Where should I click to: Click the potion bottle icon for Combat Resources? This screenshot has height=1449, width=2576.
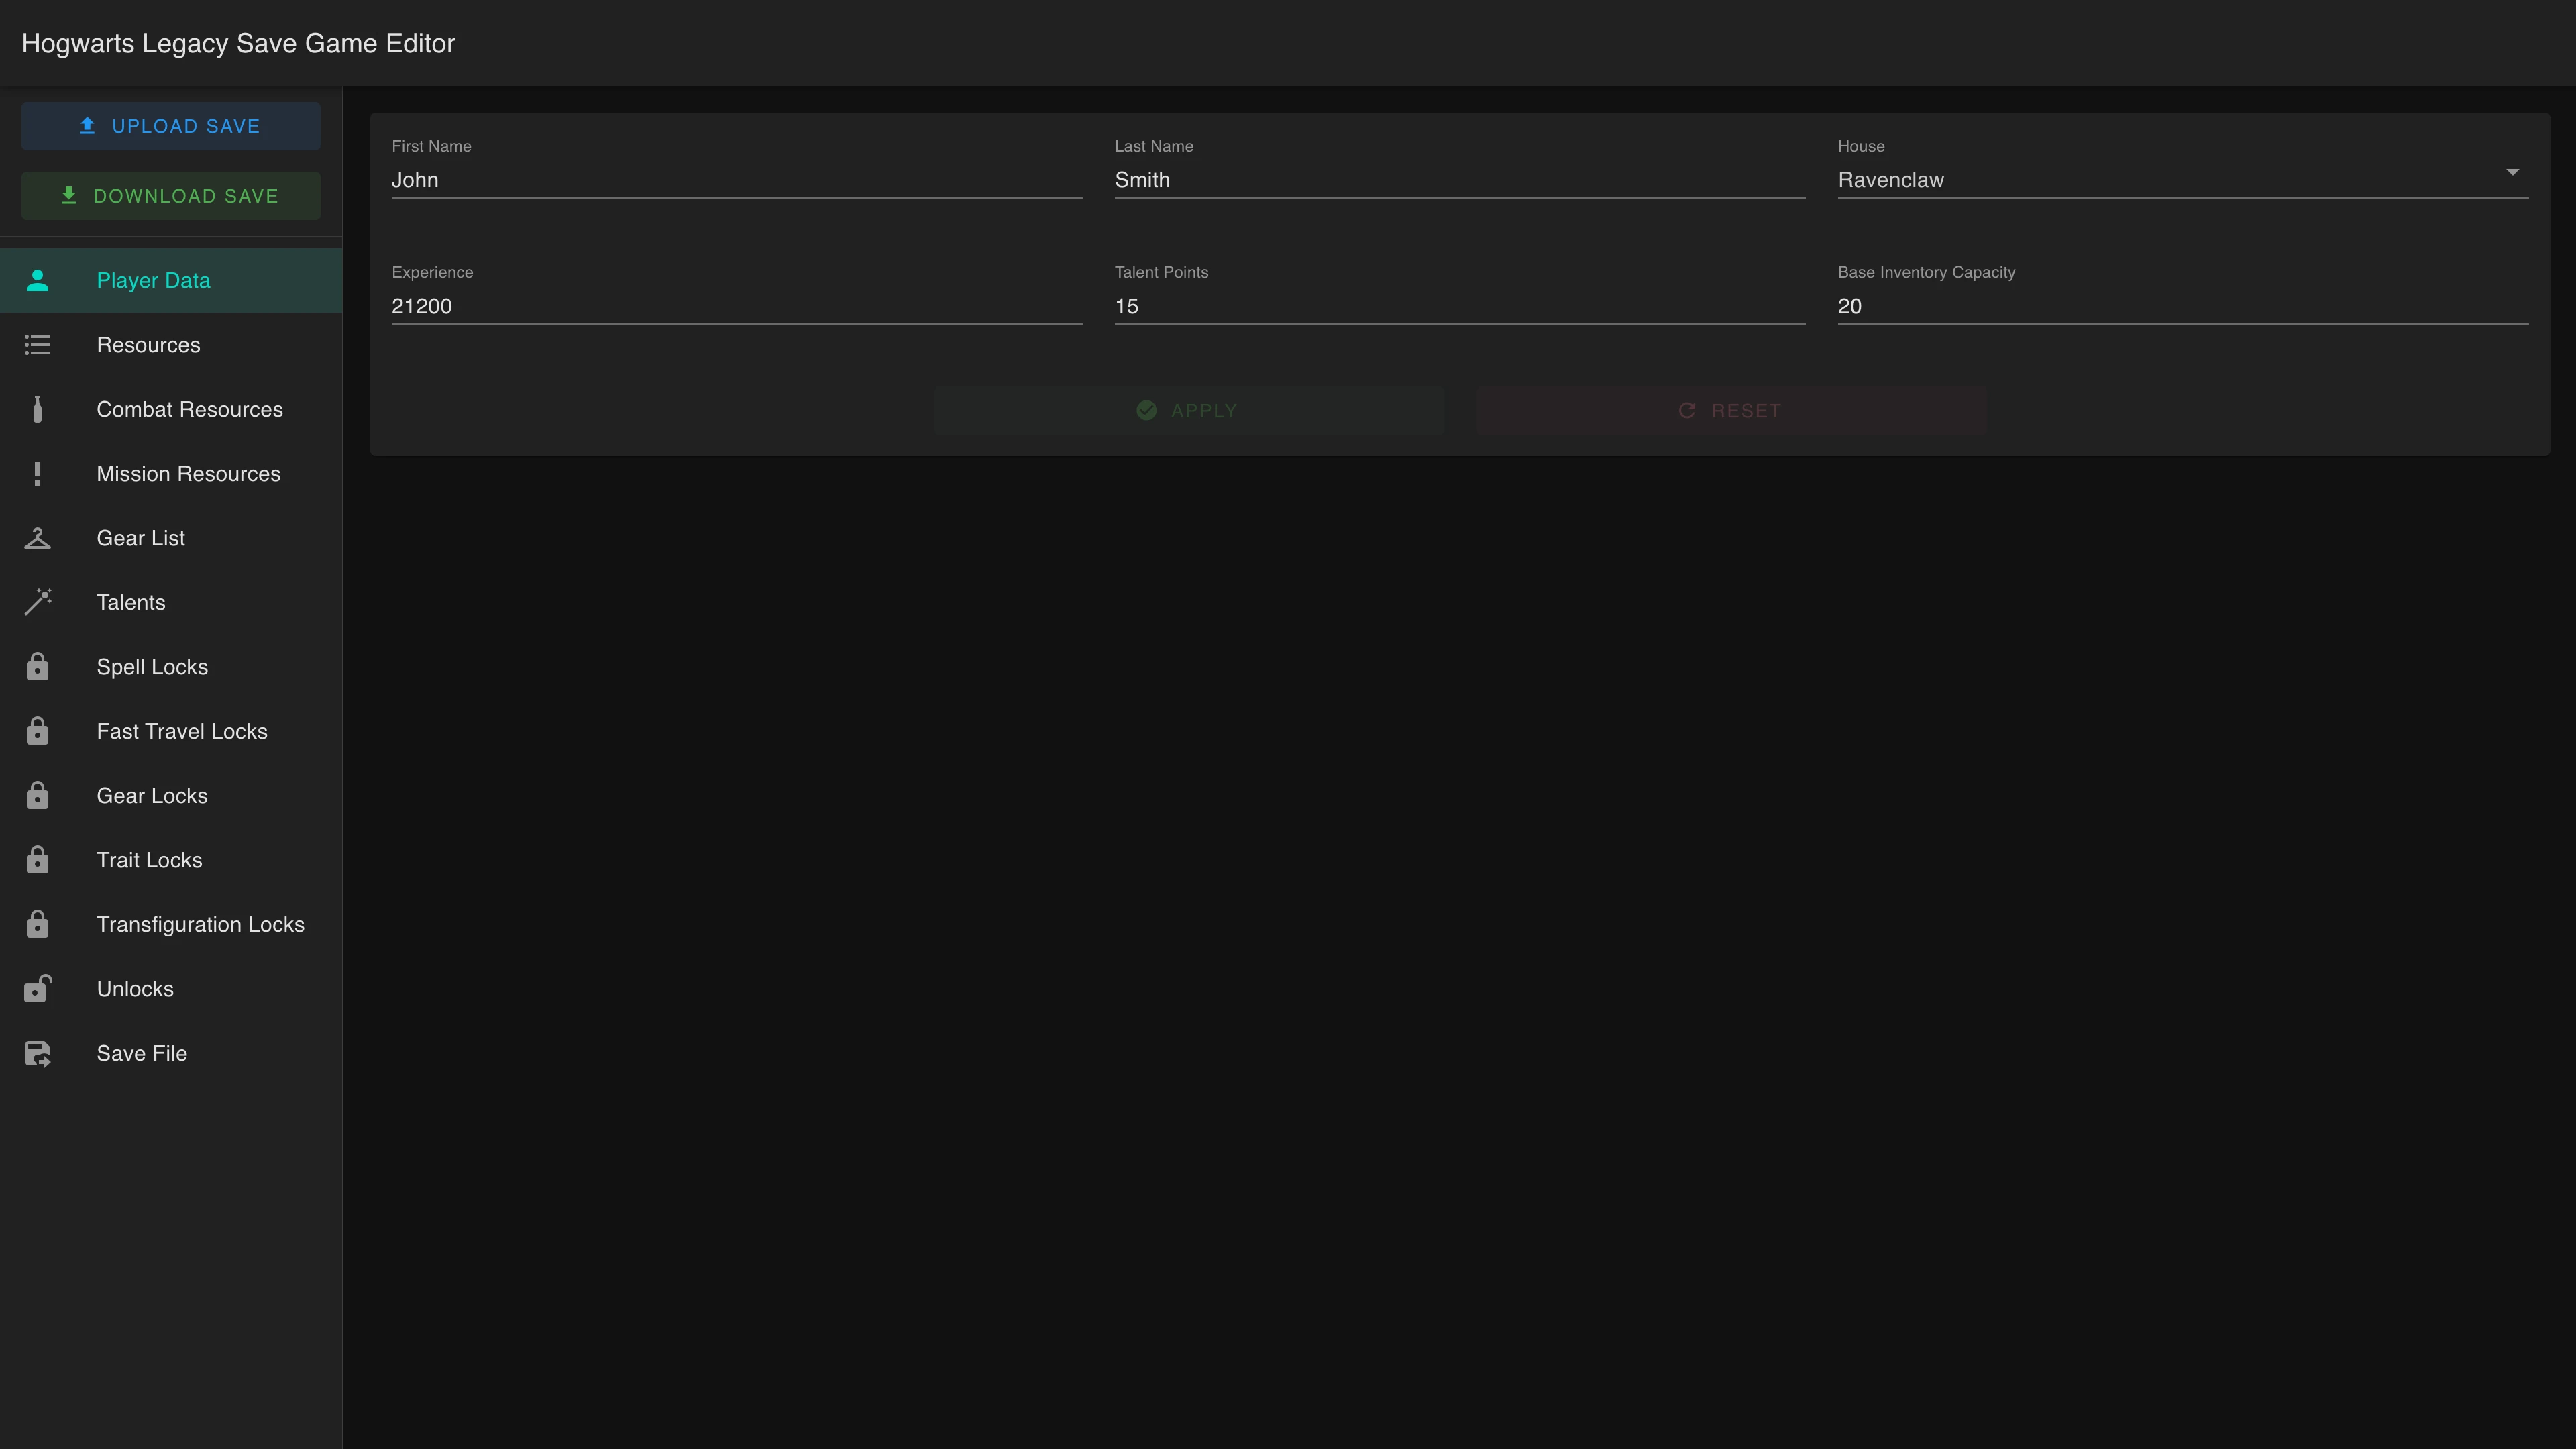pyautogui.click(x=37, y=410)
